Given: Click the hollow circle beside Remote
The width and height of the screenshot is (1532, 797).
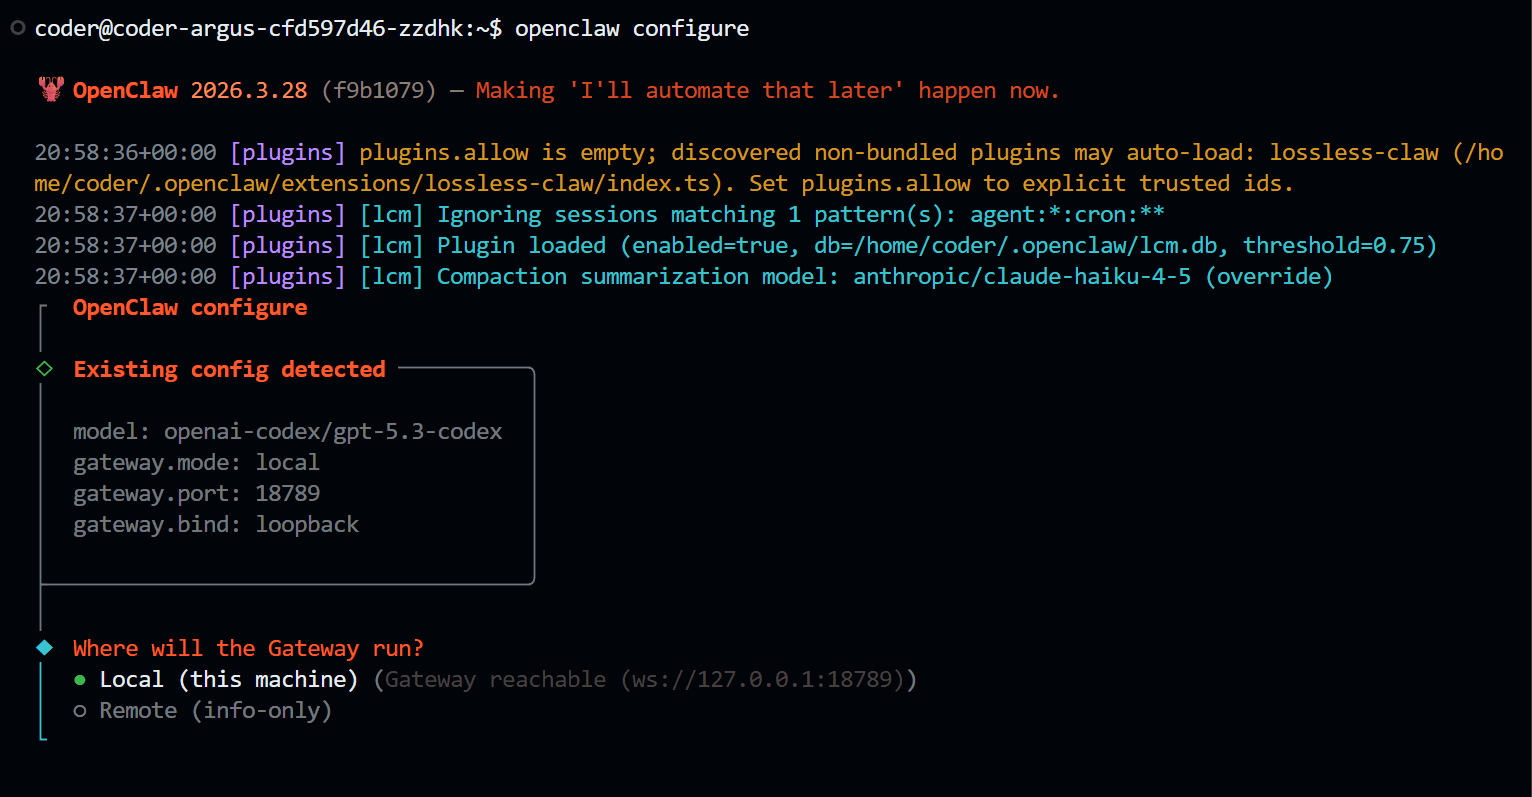Looking at the screenshot, I should 80,711.
